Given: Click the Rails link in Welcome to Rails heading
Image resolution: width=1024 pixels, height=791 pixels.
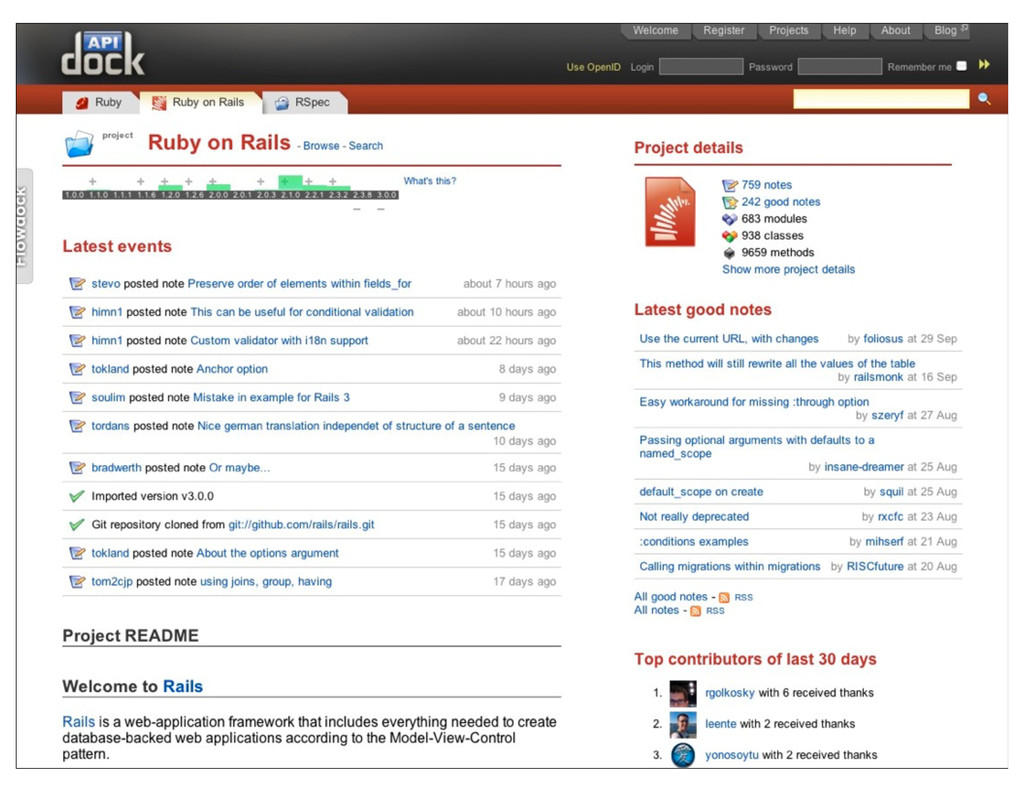Looking at the screenshot, I should (183, 686).
